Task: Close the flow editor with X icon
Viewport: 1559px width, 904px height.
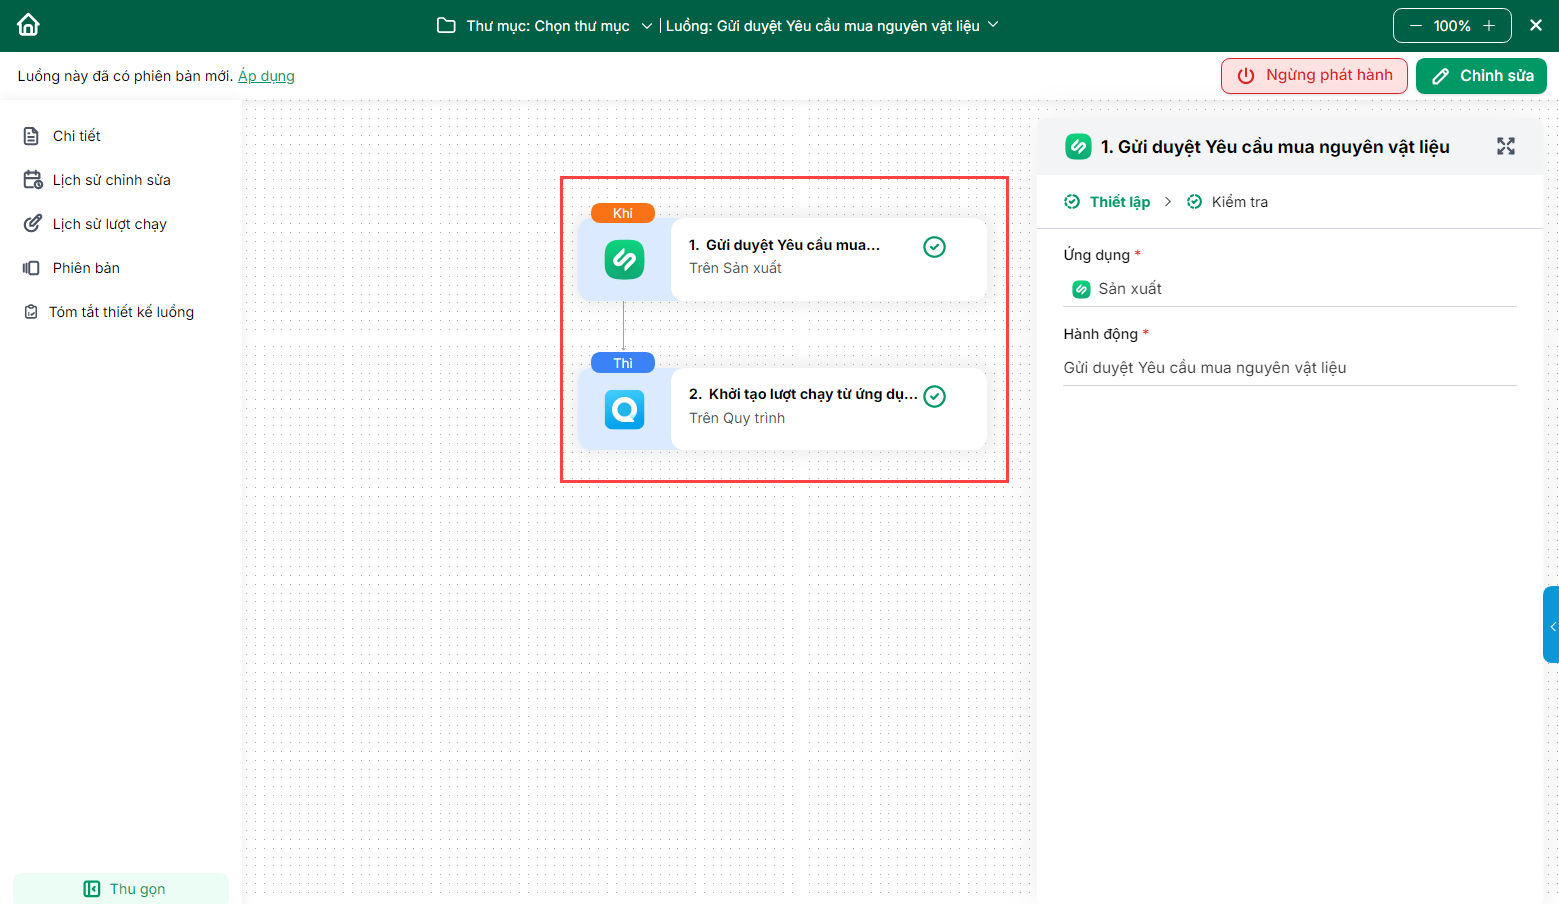Action: tap(1536, 25)
